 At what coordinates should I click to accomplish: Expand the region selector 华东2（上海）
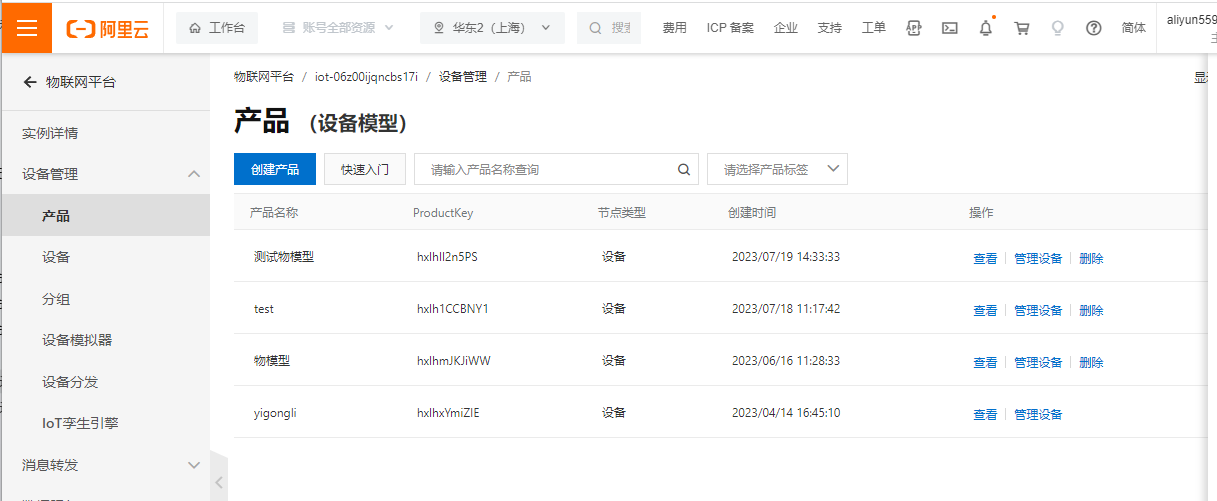tap(492, 28)
